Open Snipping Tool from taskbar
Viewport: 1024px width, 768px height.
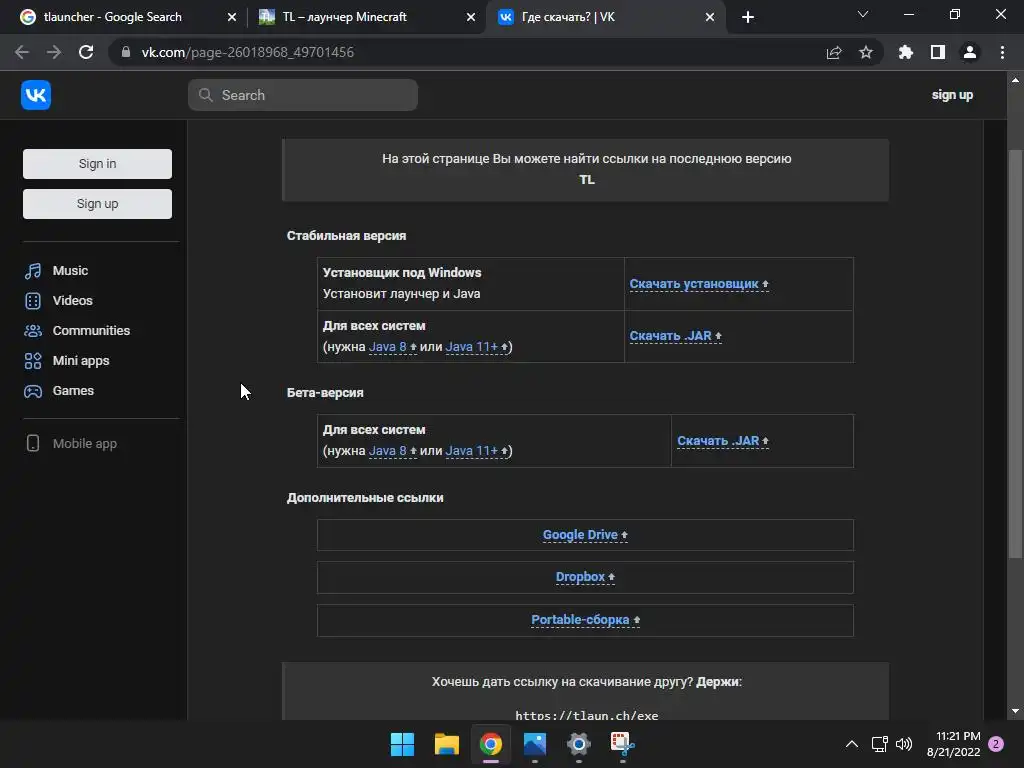622,744
